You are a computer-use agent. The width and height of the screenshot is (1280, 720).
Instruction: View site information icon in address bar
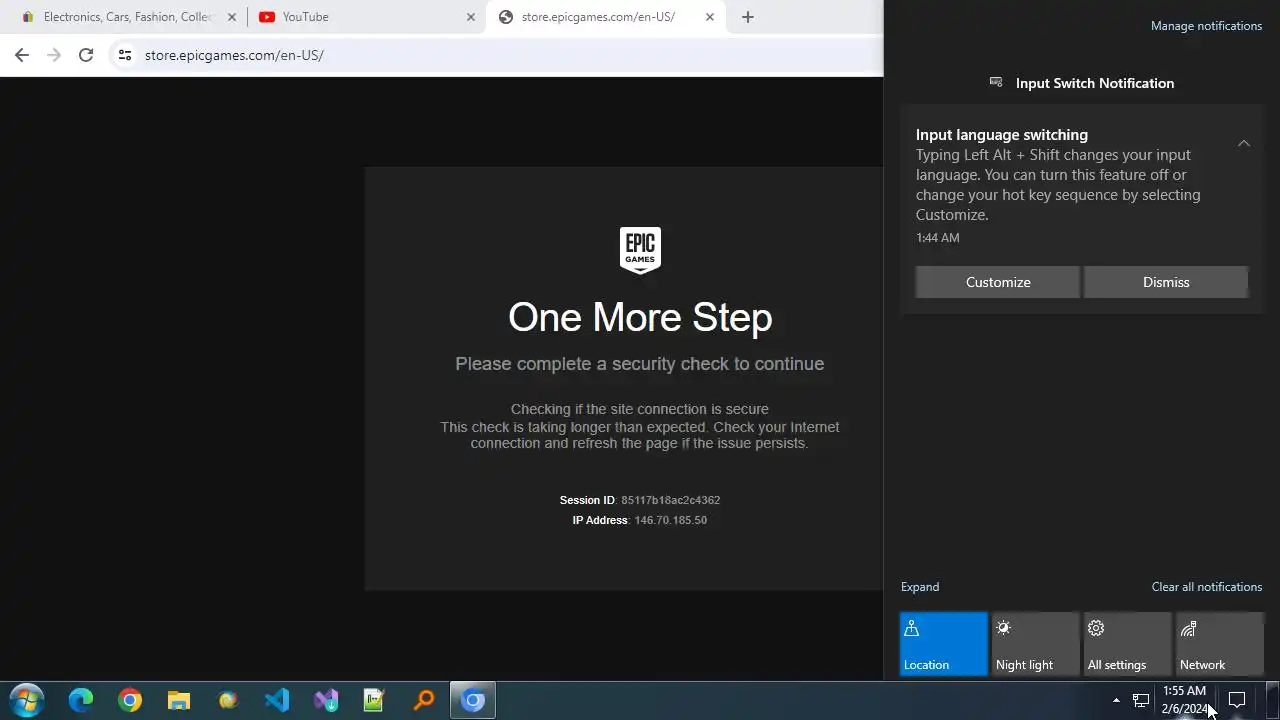tap(125, 55)
